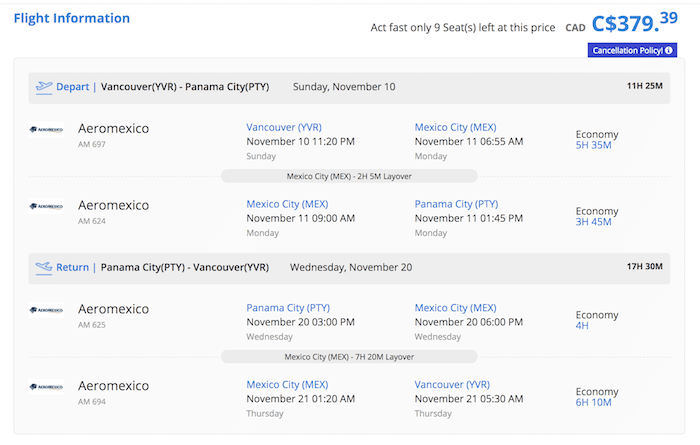
Task: Open the Mexico City (MEX) arrival link for AM 697
Action: (x=455, y=127)
